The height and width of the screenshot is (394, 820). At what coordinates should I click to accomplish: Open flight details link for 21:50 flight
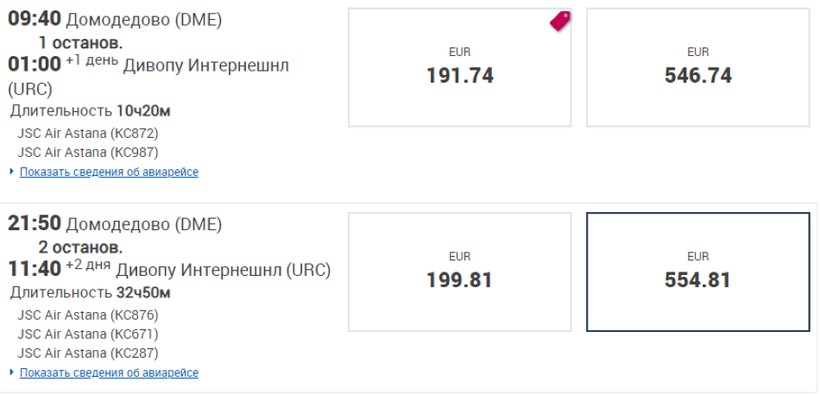click(x=109, y=373)
